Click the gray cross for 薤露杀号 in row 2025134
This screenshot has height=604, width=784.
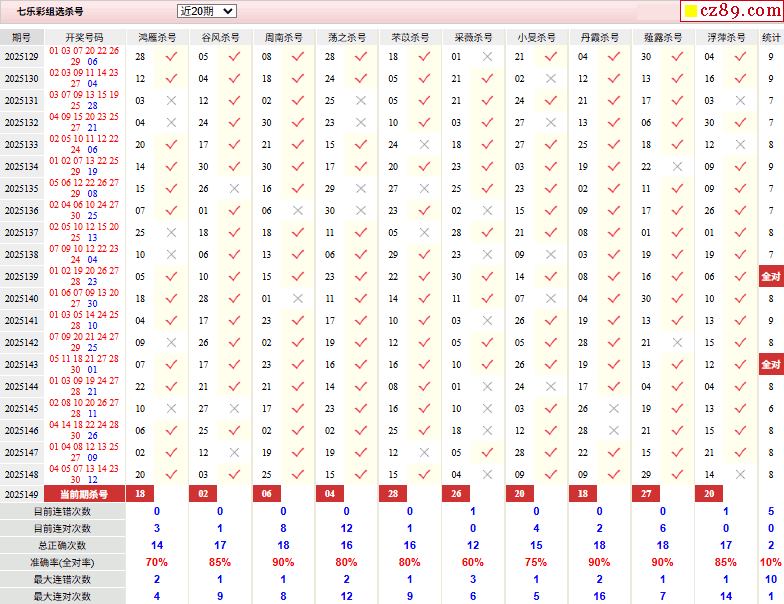click(677, 167)
